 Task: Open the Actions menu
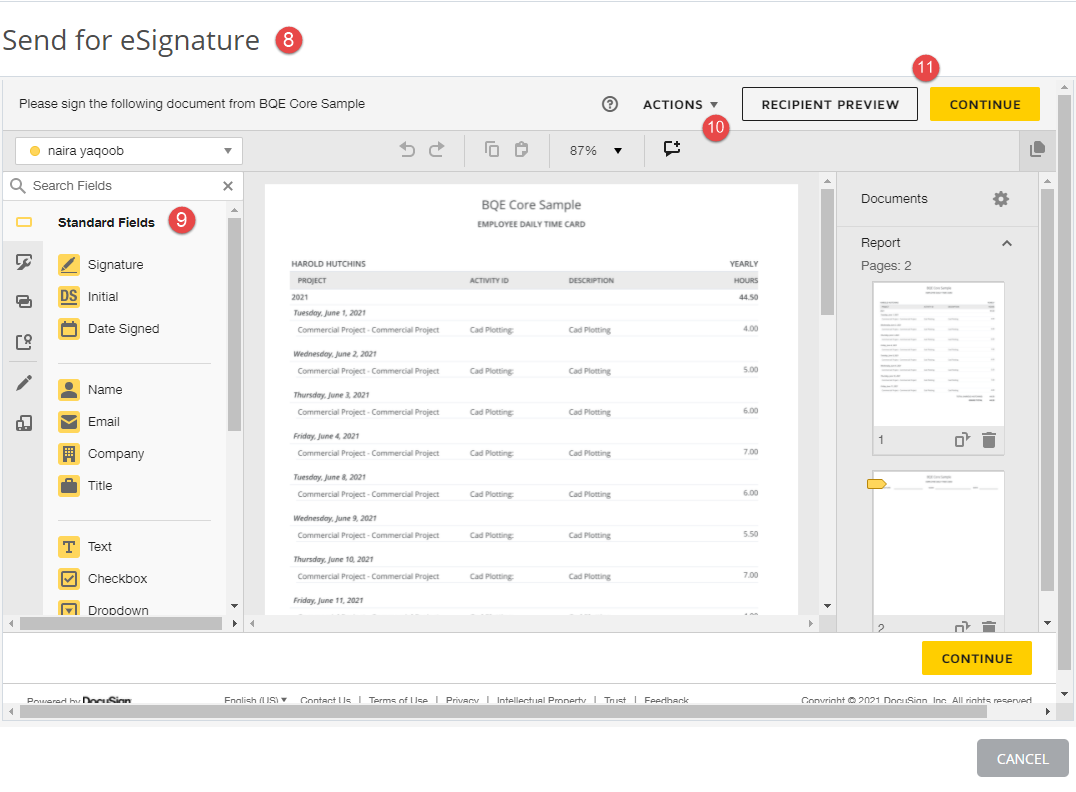[x=680, y=104]
